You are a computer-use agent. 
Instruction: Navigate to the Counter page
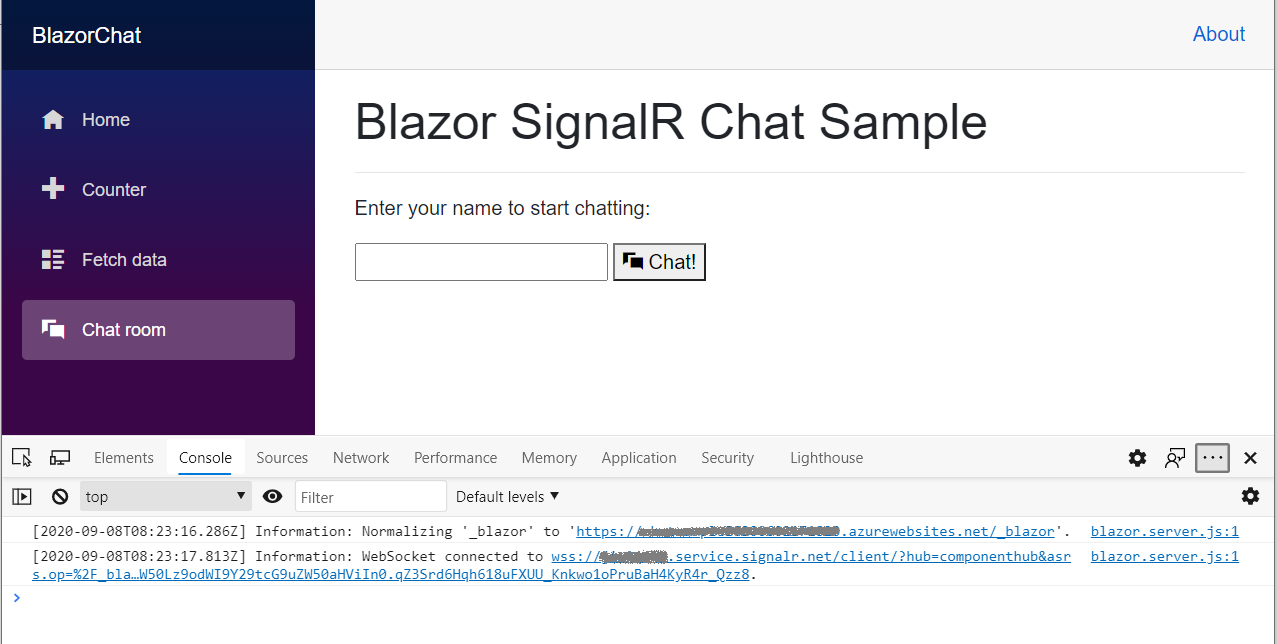pyautogui.click(x=113, y=189)
